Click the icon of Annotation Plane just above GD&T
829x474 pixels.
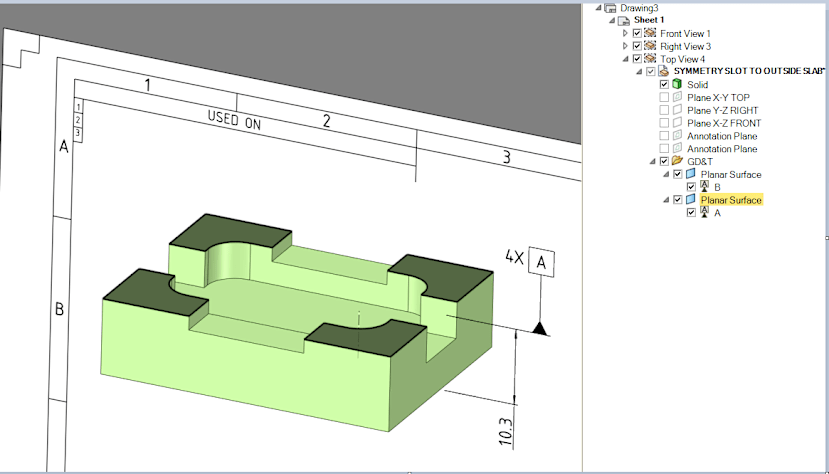click(677, 148)
